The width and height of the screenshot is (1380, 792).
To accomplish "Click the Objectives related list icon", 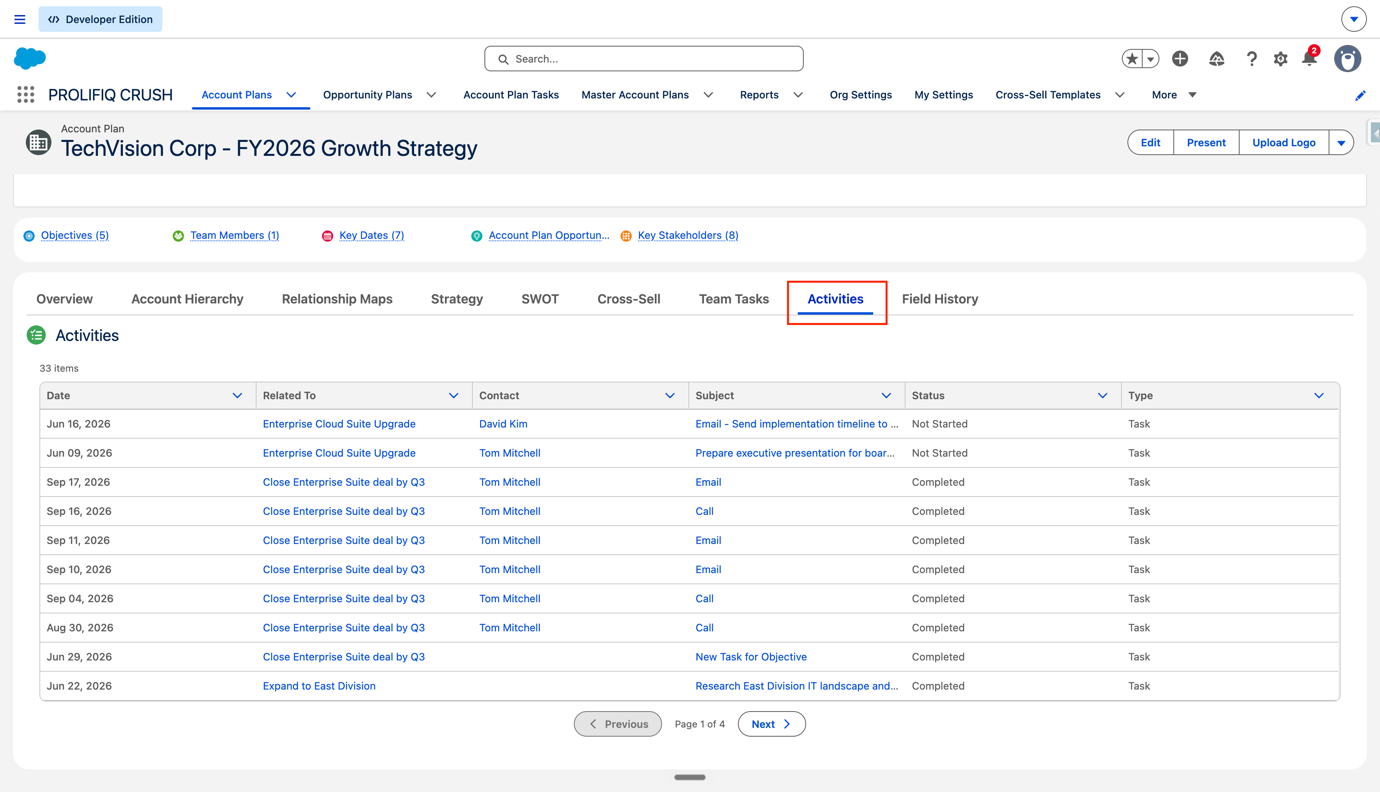I will [29, 236].
